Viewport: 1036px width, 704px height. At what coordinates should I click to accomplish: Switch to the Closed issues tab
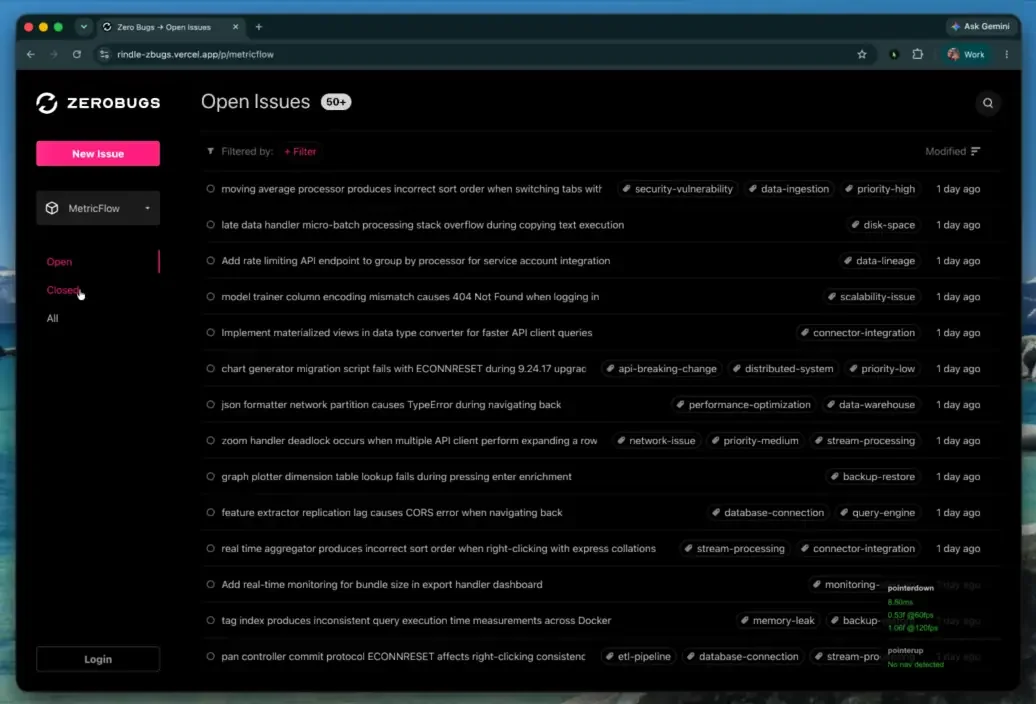tap(63, 290)
